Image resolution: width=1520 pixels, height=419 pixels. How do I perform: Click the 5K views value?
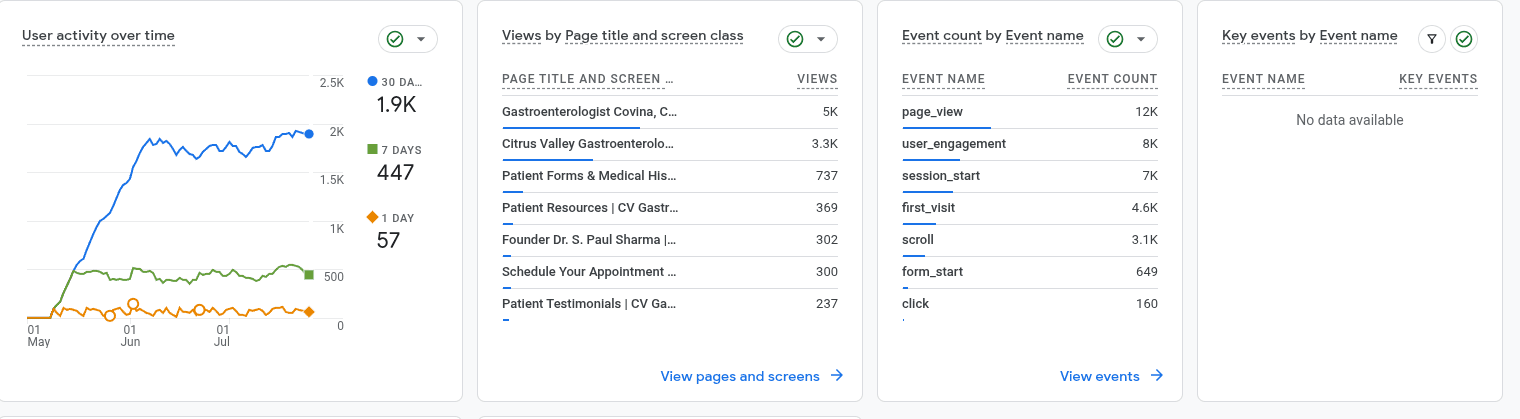(830, 112)
